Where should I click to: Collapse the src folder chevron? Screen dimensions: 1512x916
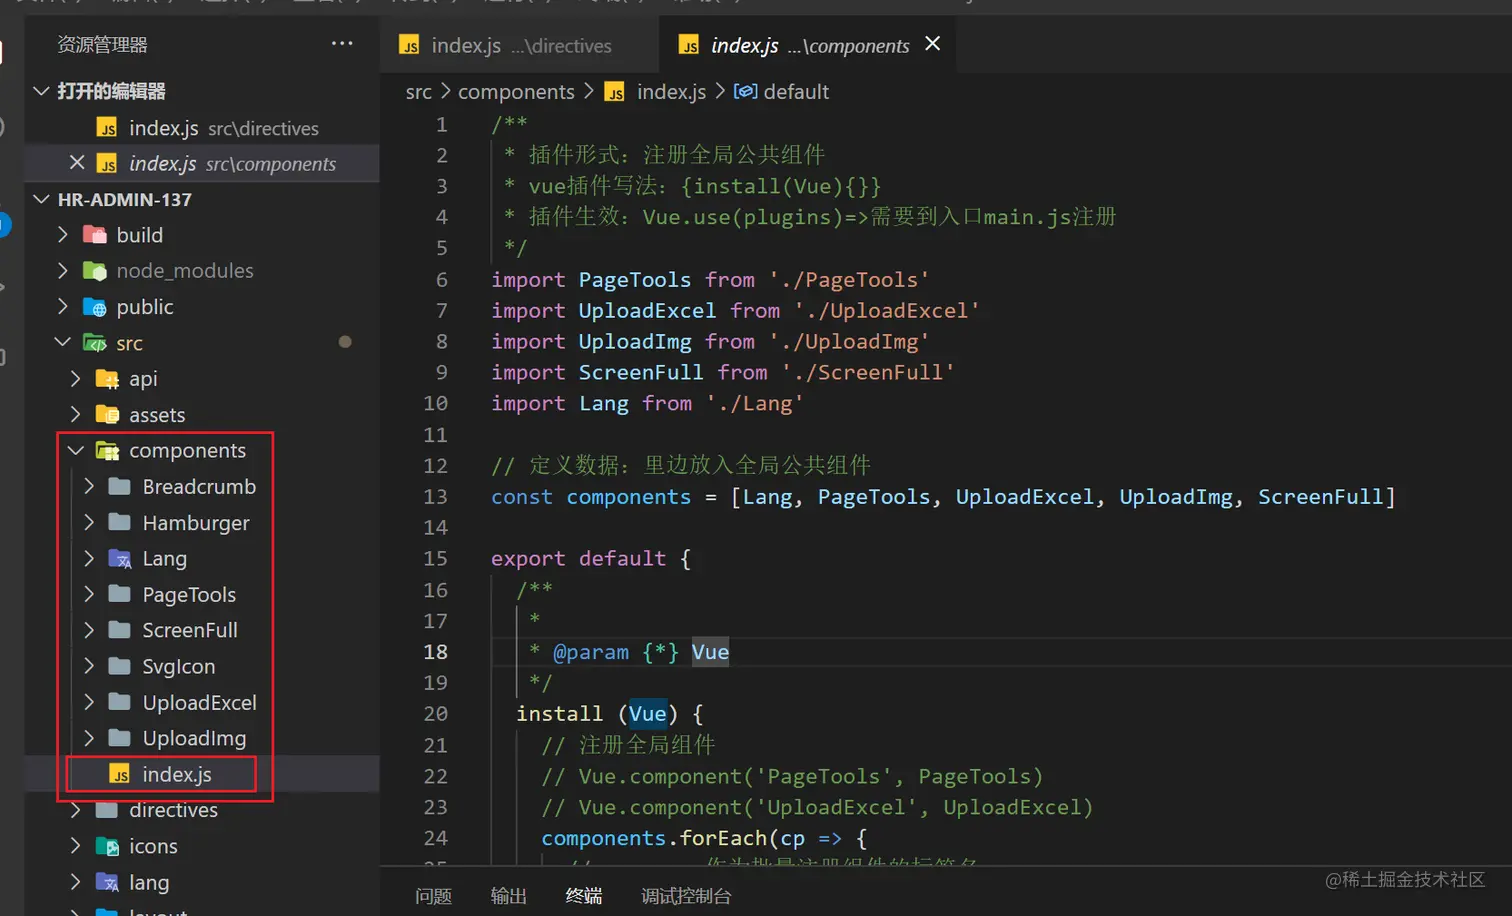[x=63, y=343]
